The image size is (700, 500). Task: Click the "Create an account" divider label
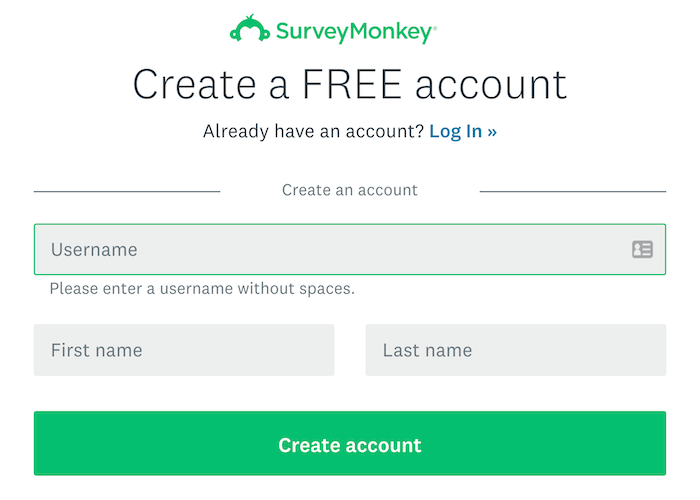point(350,190)
